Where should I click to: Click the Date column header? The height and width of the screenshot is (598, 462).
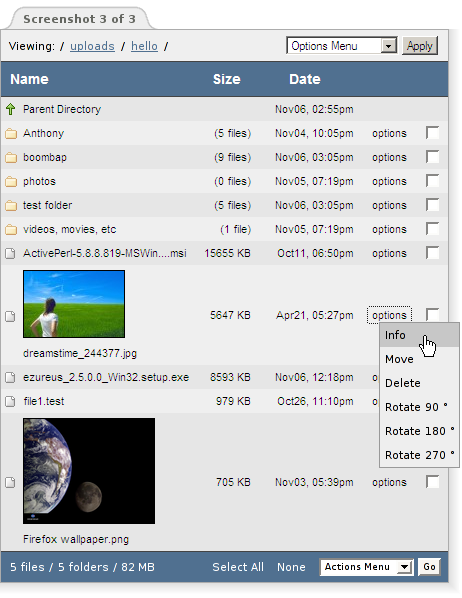[305, 79]
